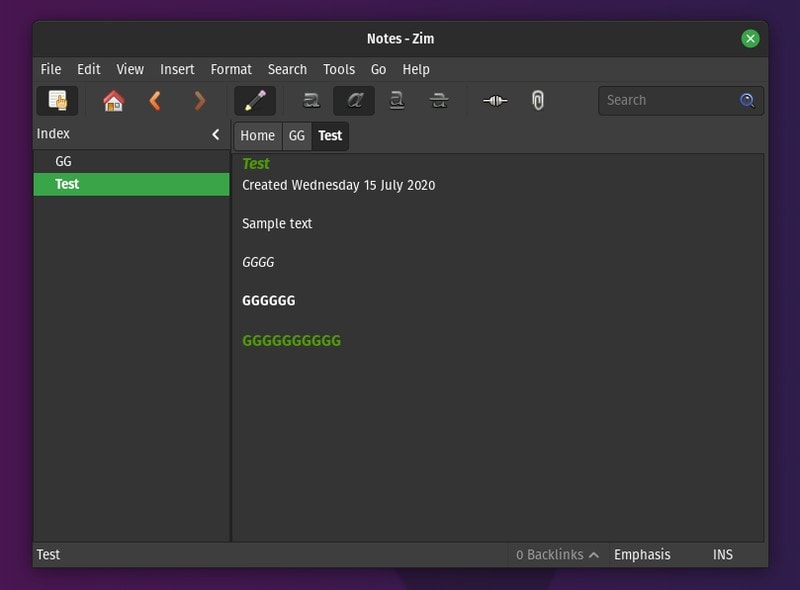Click the green 'GGGGGGGGGG' heading
This screenshot has height=590, width=800.
click(x=291, y=340)
